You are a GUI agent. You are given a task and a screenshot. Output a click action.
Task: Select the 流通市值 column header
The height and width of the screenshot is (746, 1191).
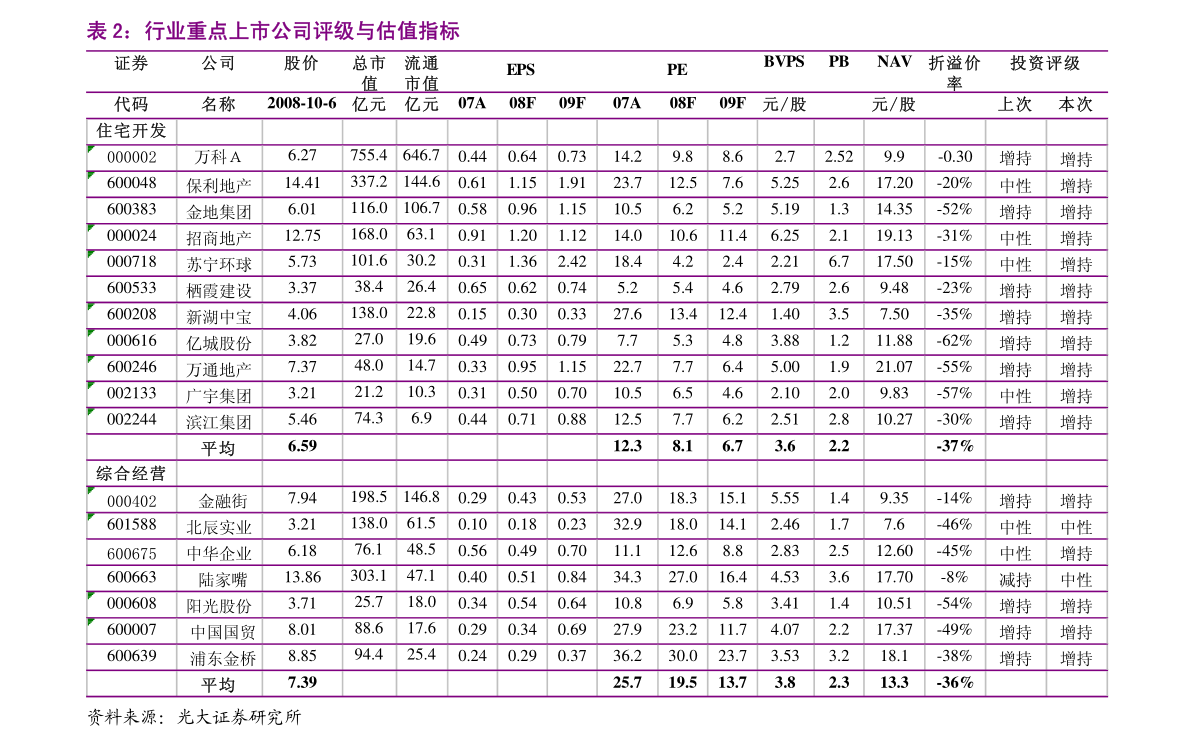point(421,73)
